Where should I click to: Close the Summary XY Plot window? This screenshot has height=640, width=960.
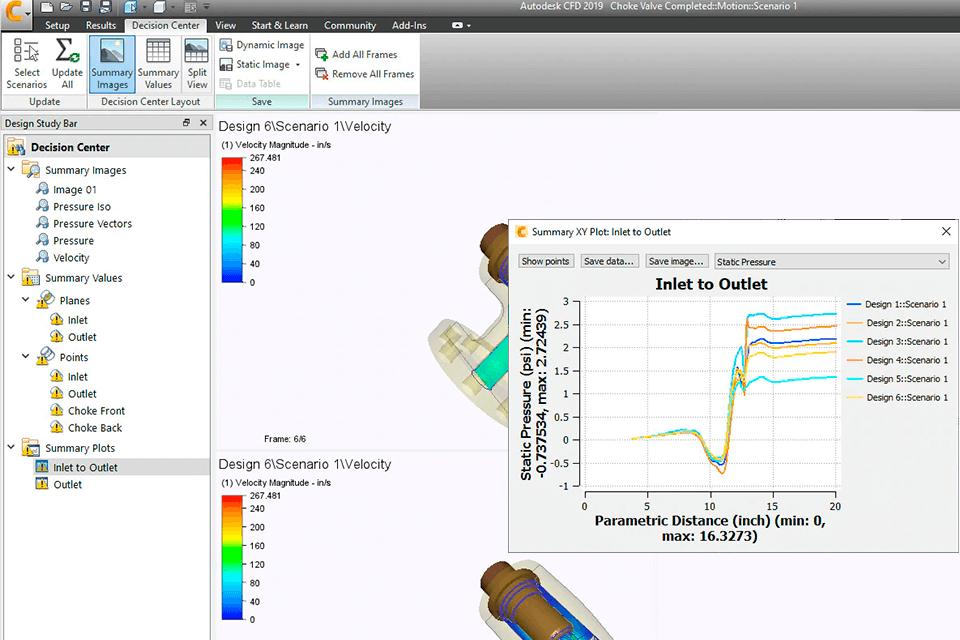point(946,232)
